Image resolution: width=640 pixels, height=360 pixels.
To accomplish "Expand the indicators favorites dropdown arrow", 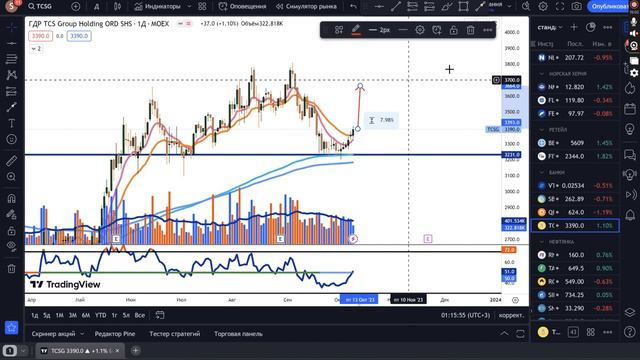I will [x=189, y=7].
